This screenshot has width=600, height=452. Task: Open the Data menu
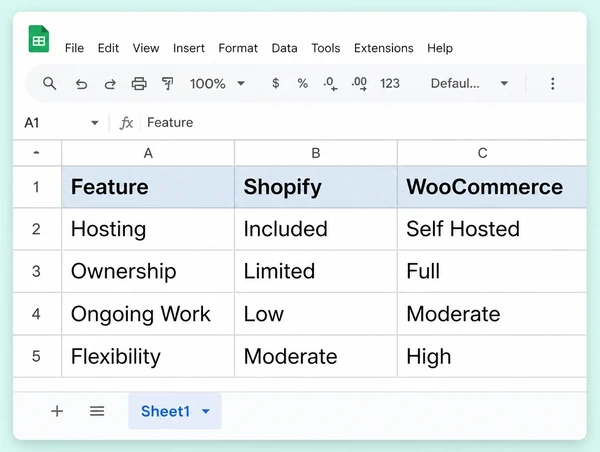point(284,48)
